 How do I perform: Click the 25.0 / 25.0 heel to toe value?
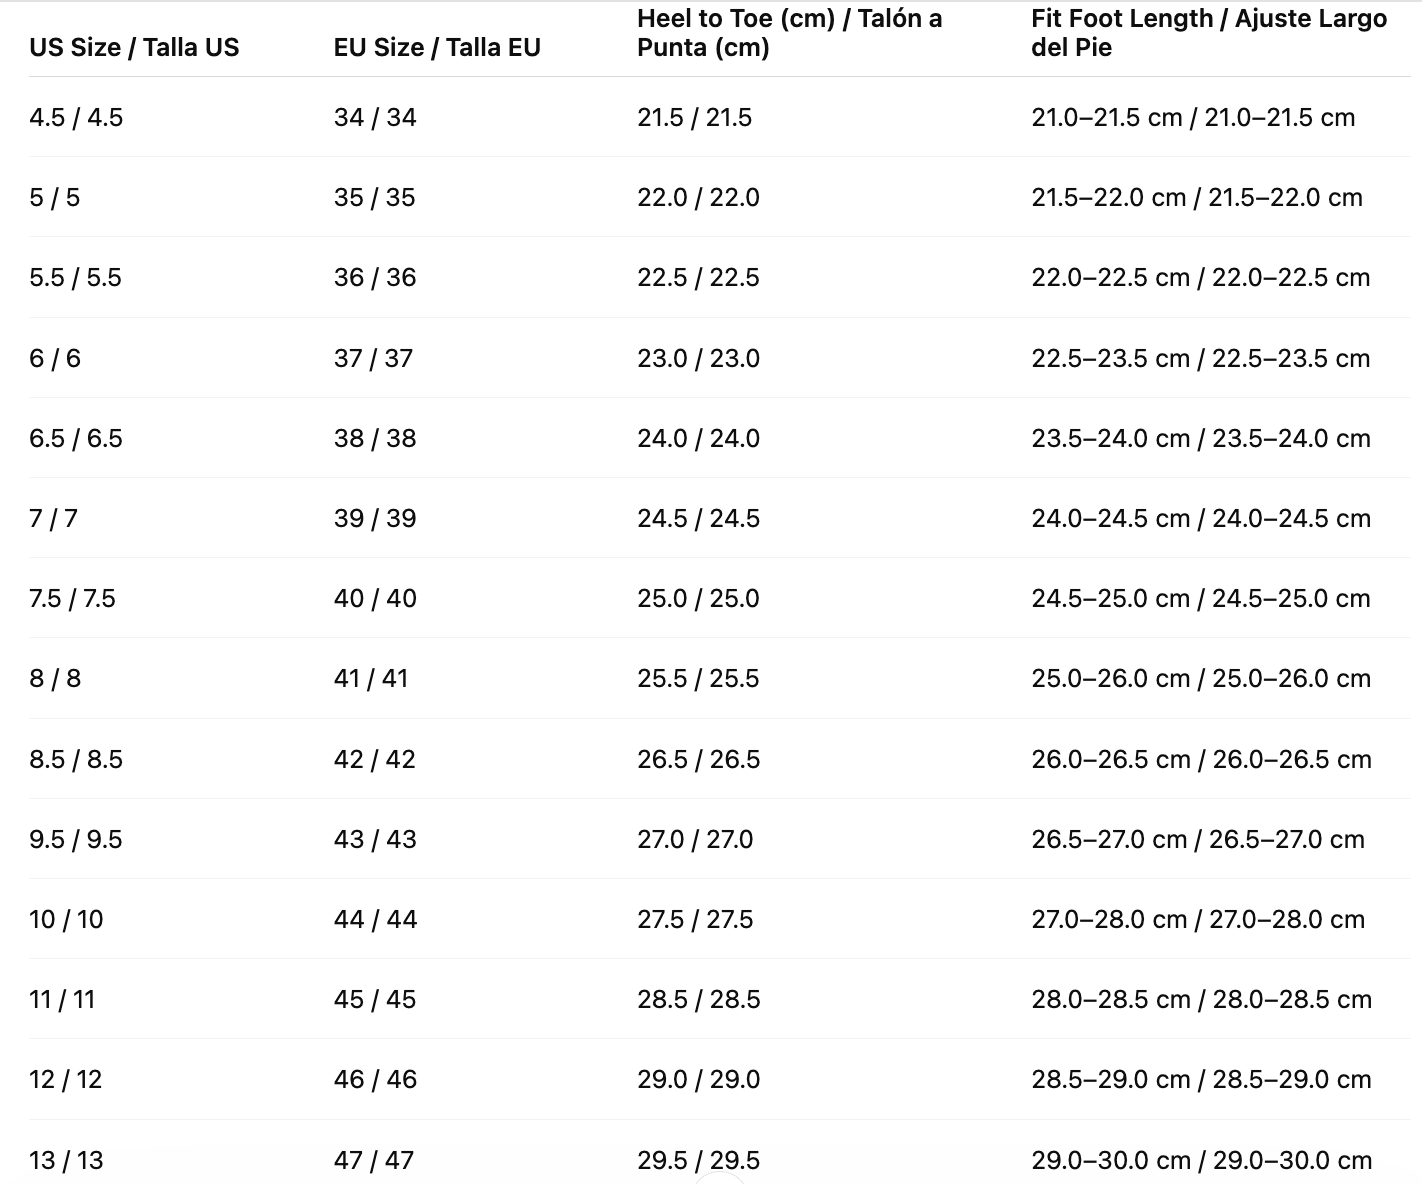click(x=698, y=598)
